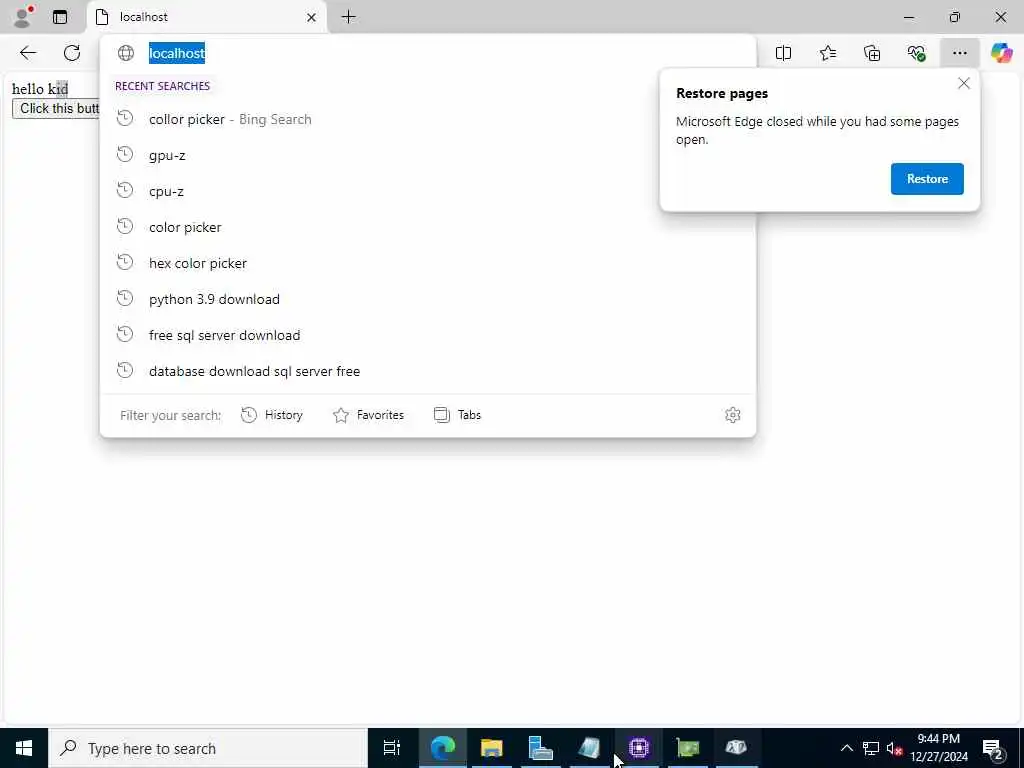Close the localhost tab
1024x768 pixels.
[x=312, y=18]
